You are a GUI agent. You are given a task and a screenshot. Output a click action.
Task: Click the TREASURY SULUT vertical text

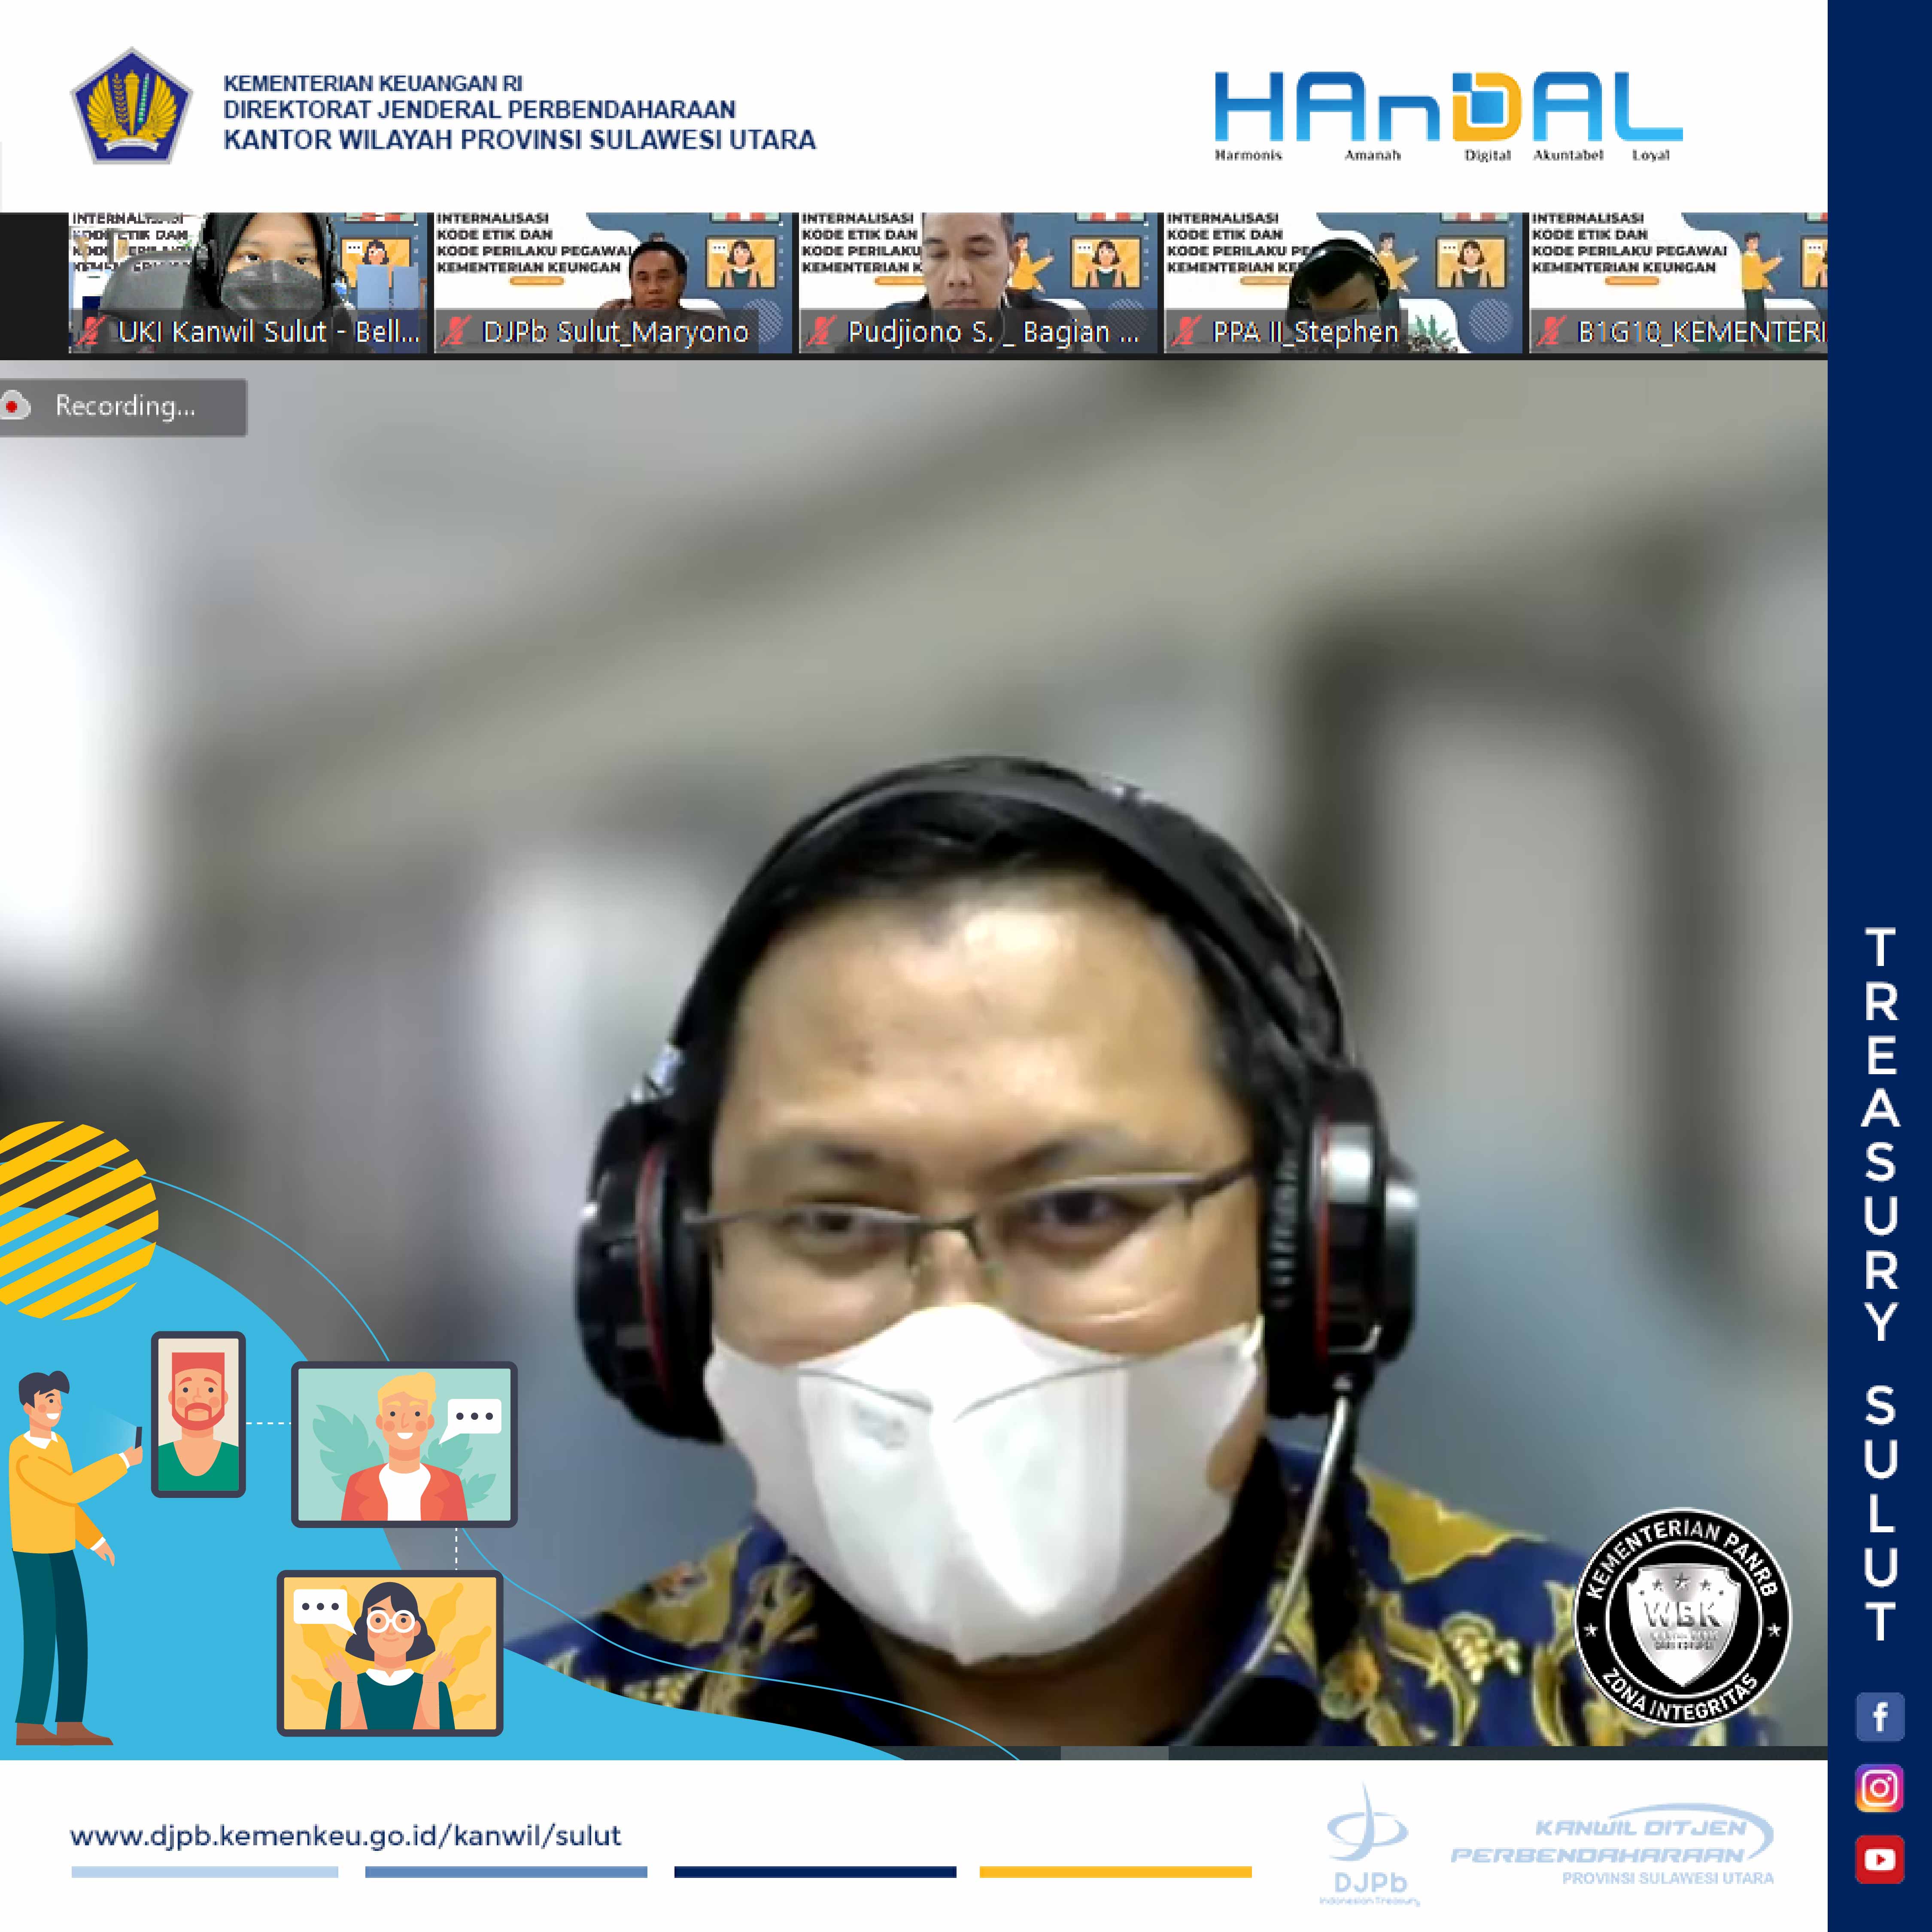pyautogui.click(x=1880, y=1286)
